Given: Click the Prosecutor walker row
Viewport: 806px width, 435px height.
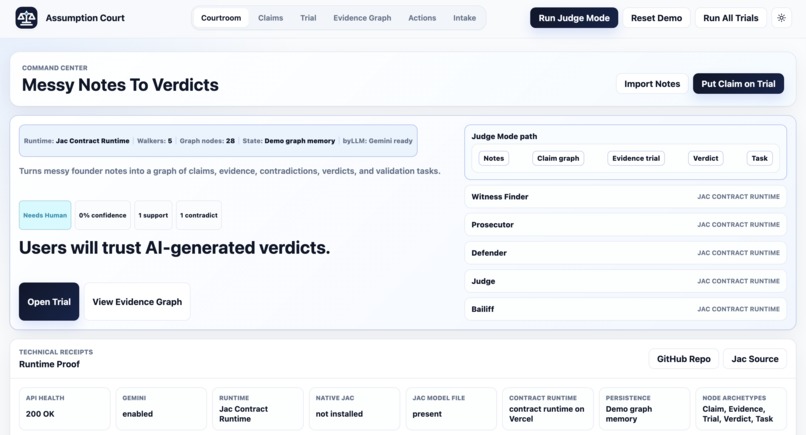Looking at the screenshot, I should pyautogui.click(x=625, y=225).
